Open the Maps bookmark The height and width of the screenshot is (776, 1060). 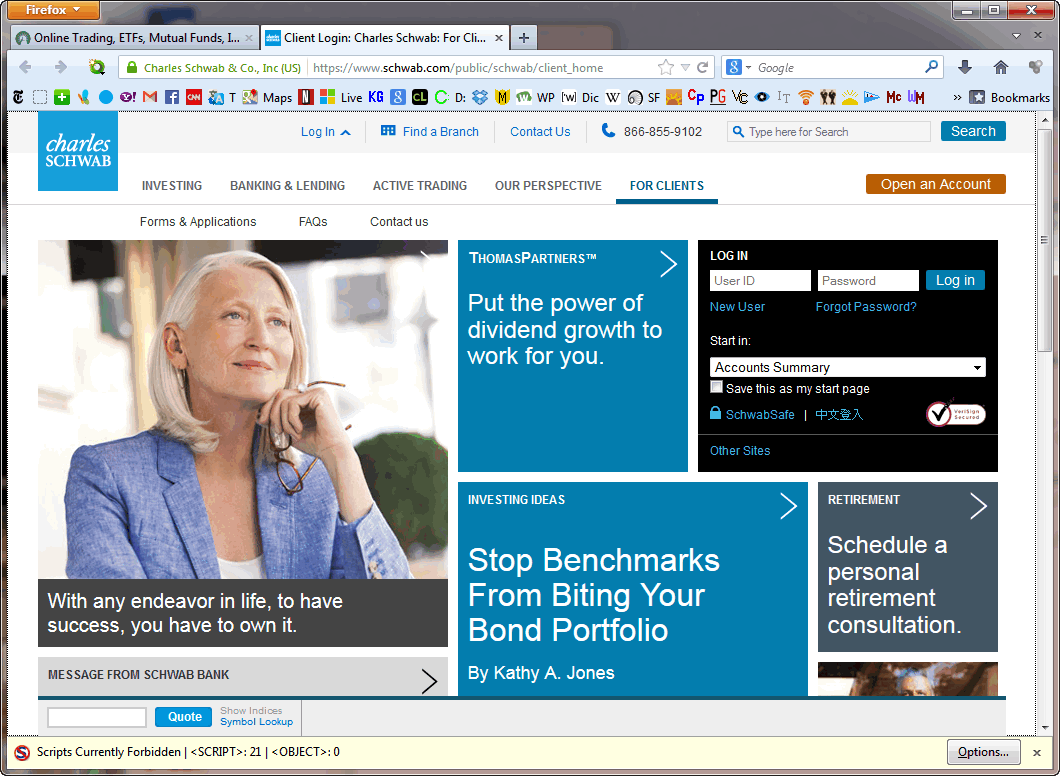pyautogui.click(x=268, y=97)
